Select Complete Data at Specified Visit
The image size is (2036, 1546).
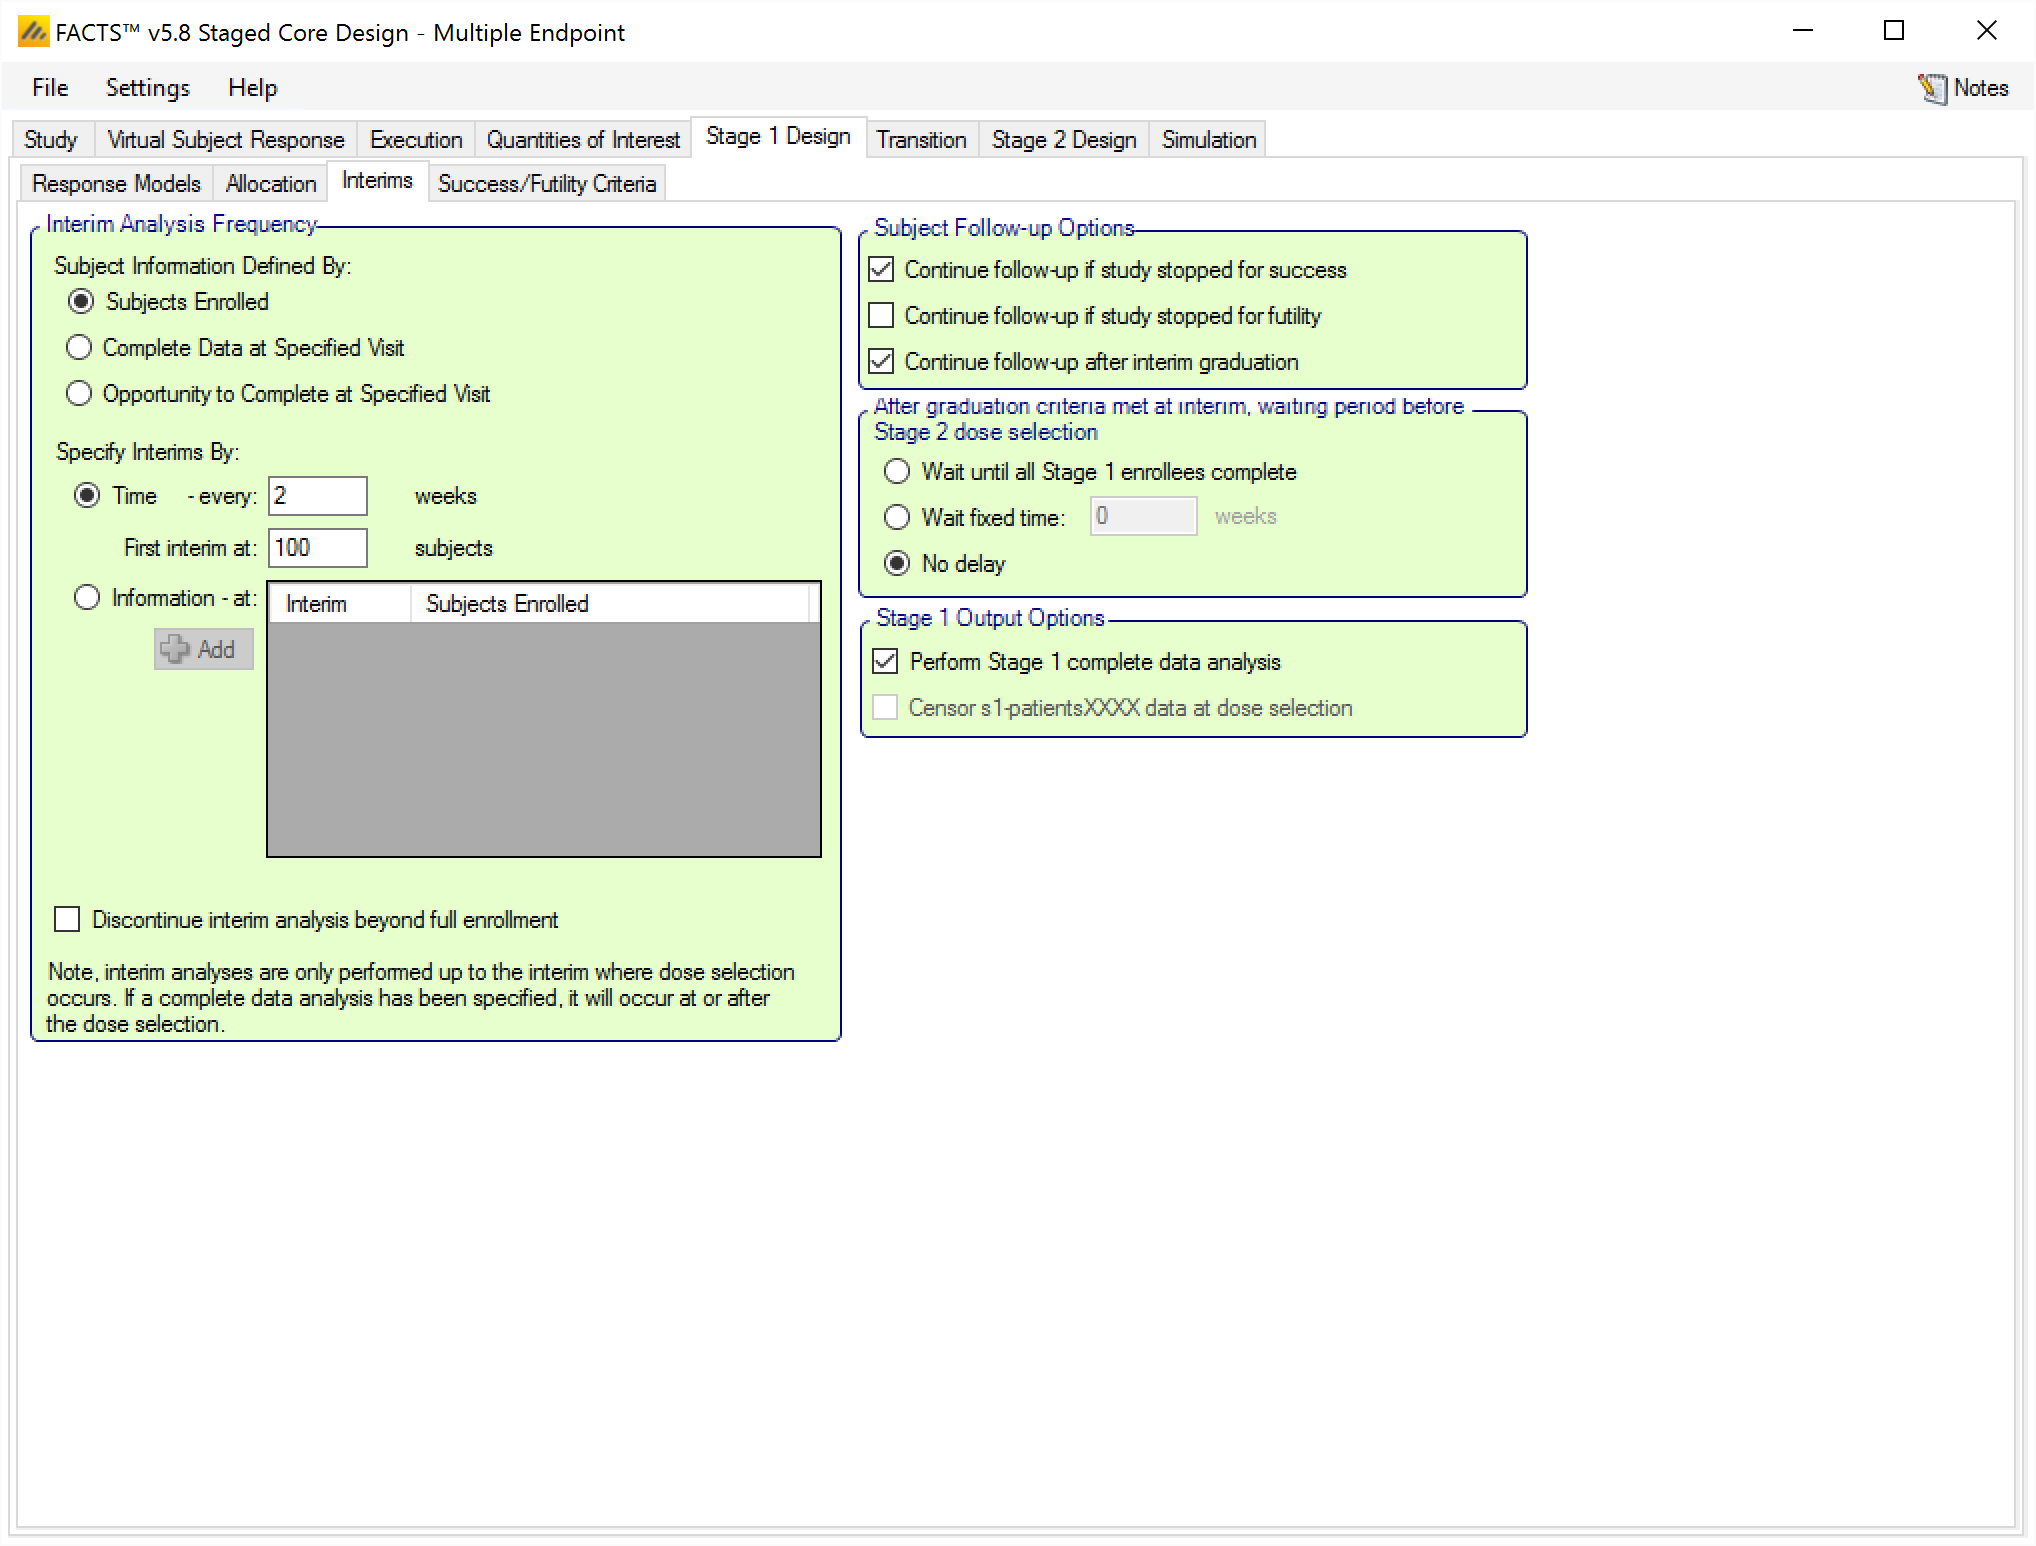79,348
